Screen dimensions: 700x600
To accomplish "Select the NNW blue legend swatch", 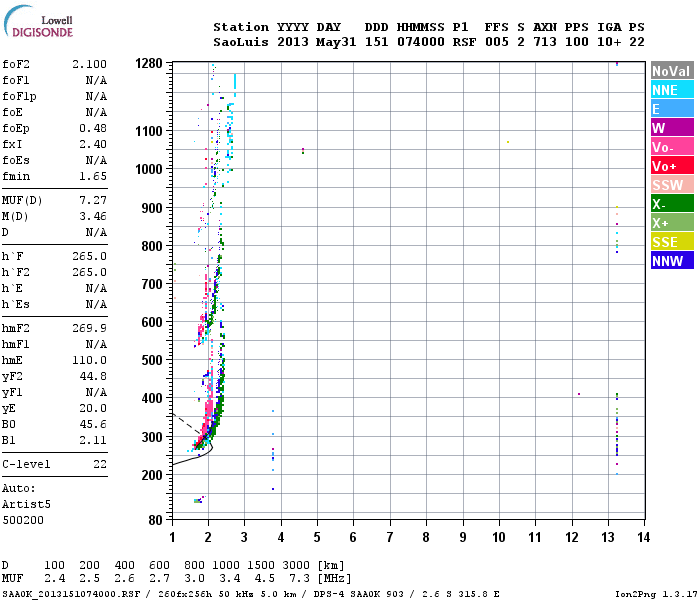I will (672, 261).
